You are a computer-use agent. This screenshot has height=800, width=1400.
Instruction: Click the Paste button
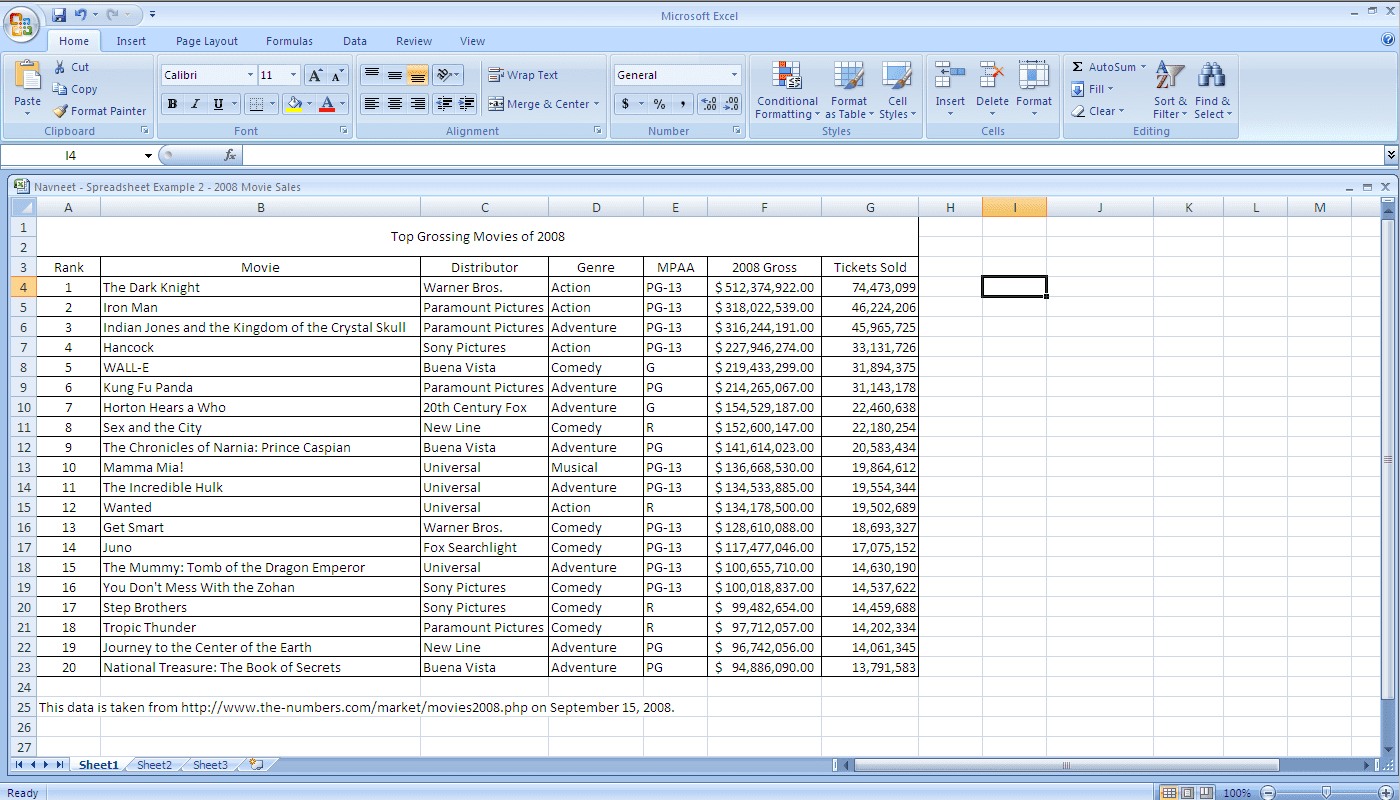click(x=27, y=85)
